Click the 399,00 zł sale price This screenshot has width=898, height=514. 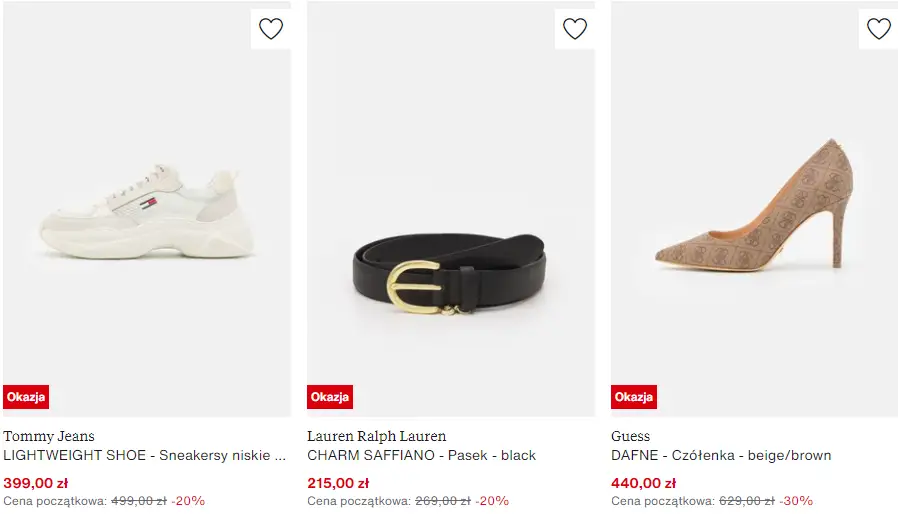click(x=35, y=483)
